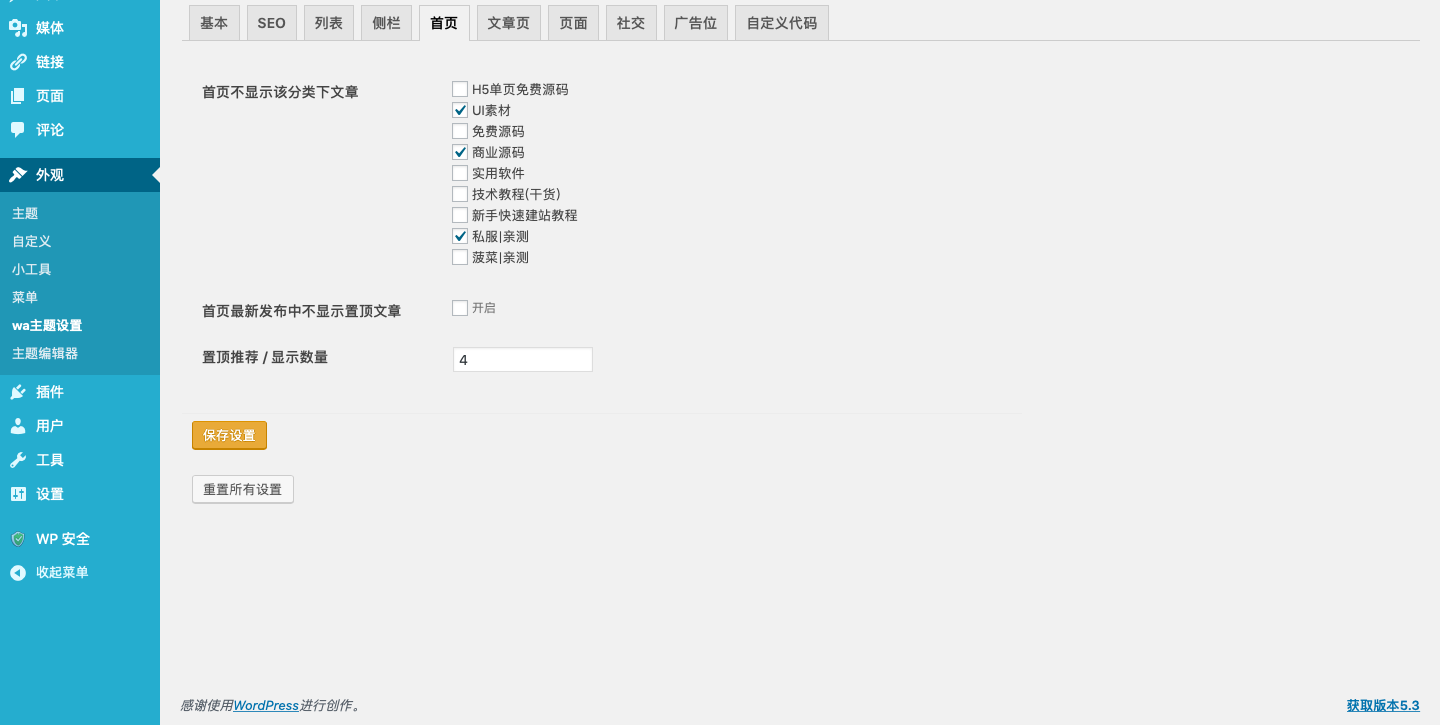Expand the 设置 settings menu
The width and height of the screenshot is (1440, 725).
pos(50,494)
